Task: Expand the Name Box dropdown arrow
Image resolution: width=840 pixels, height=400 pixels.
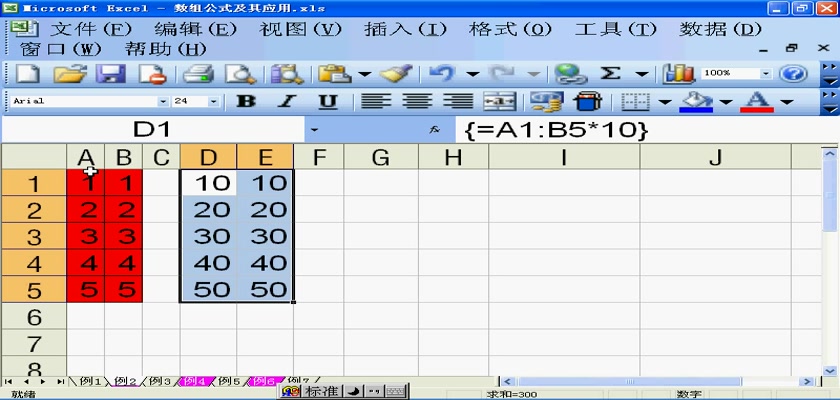Action: 314,130
